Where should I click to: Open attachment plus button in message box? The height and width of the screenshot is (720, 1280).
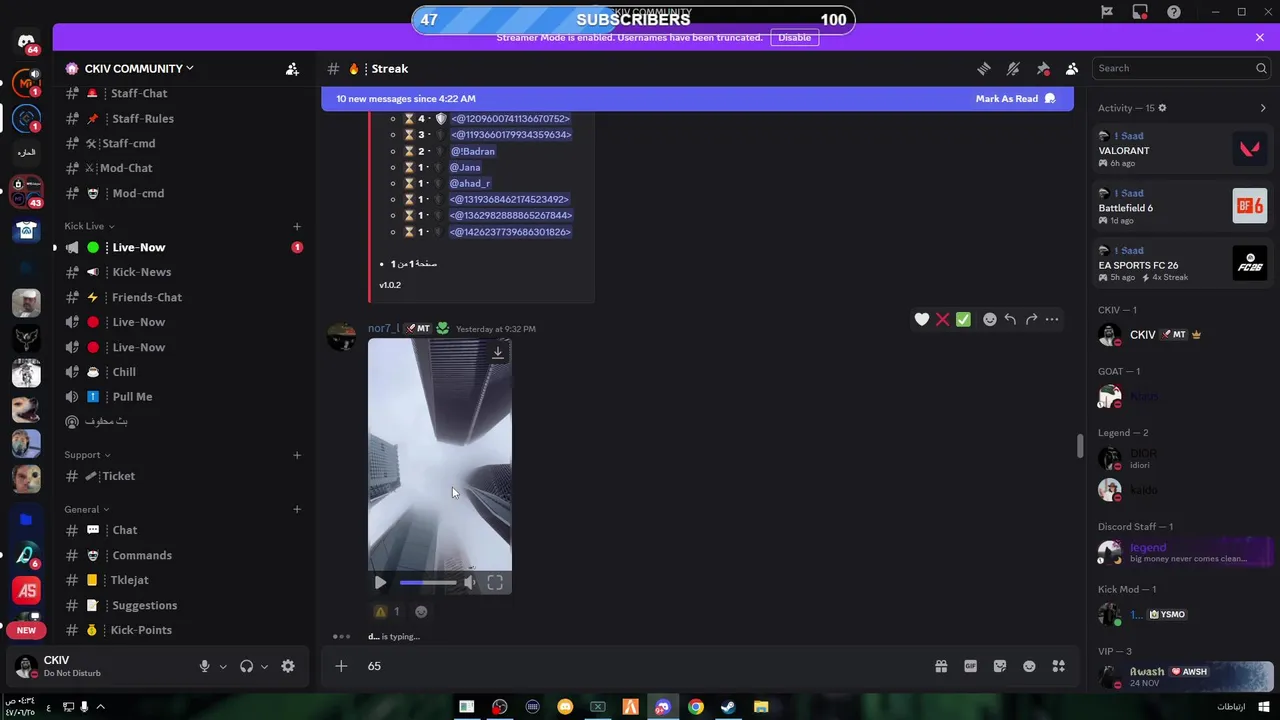tap(341, 666)
